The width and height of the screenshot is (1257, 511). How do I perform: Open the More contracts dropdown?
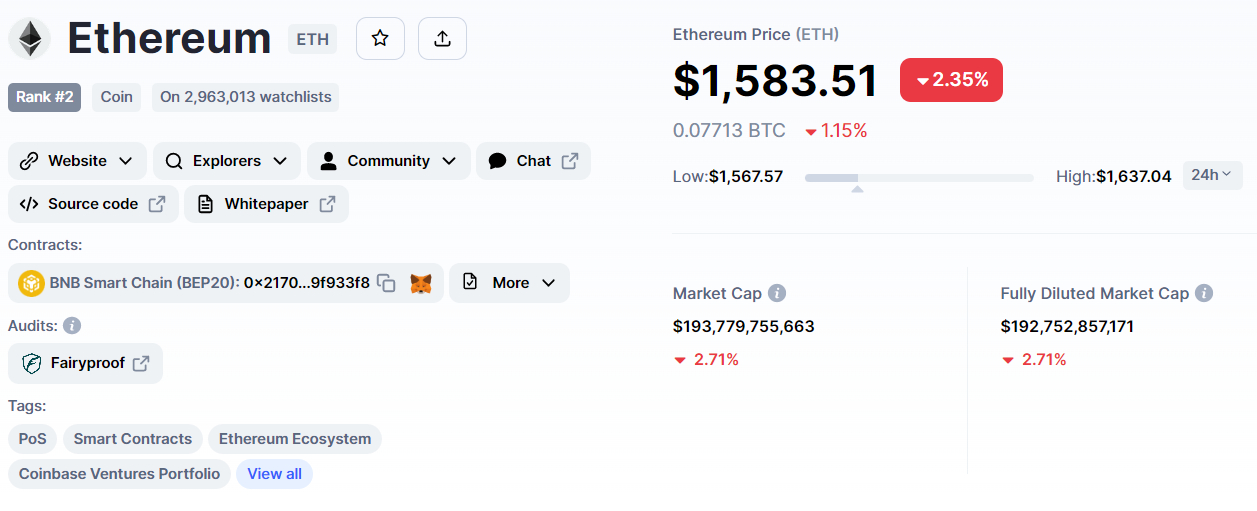[x=509, y=283]
